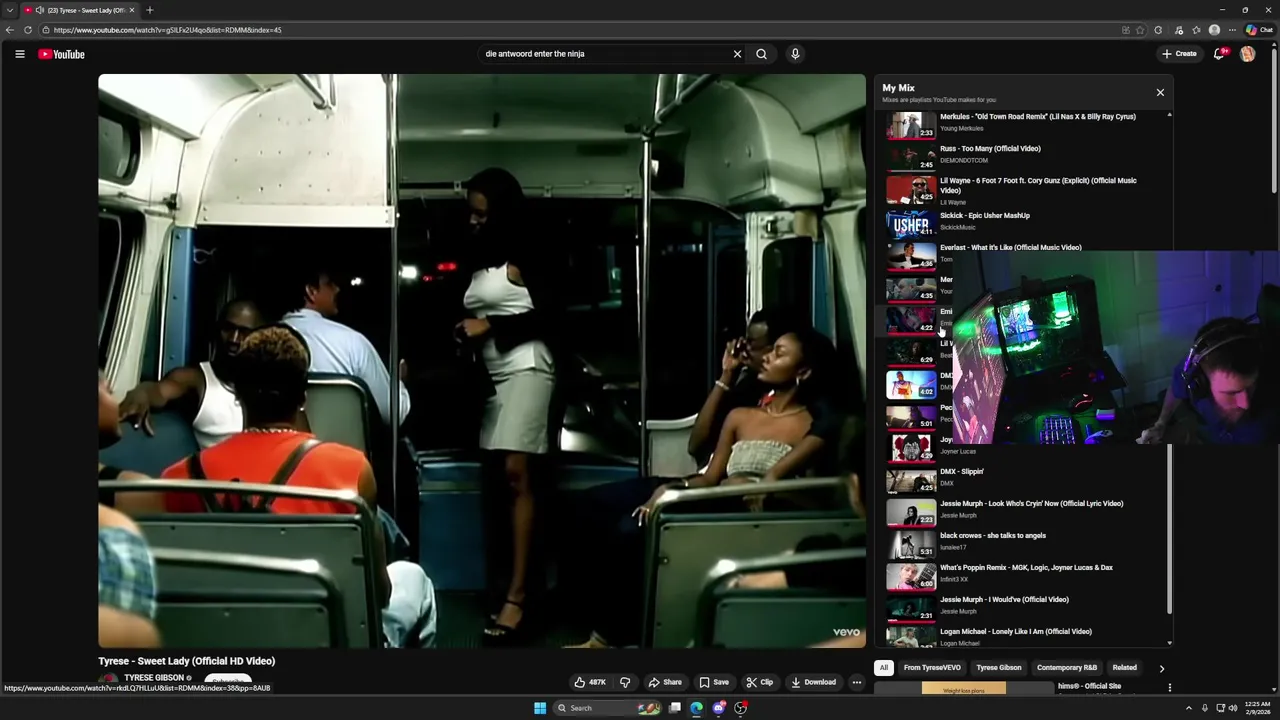The image size is (1280, 720).
Task: Open the Windows Start menu
Action: [x=540, y=708]
